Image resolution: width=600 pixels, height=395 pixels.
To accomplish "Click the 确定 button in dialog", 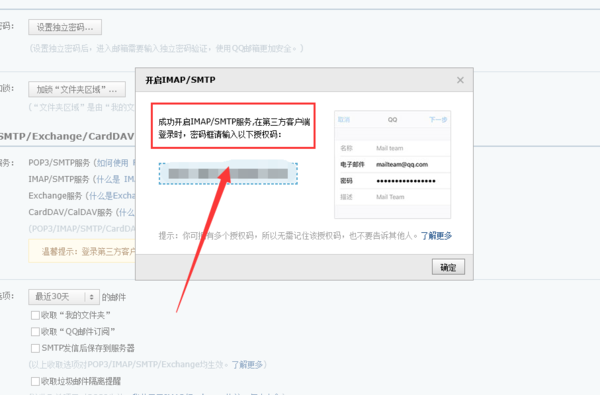I will pos(448,267).
